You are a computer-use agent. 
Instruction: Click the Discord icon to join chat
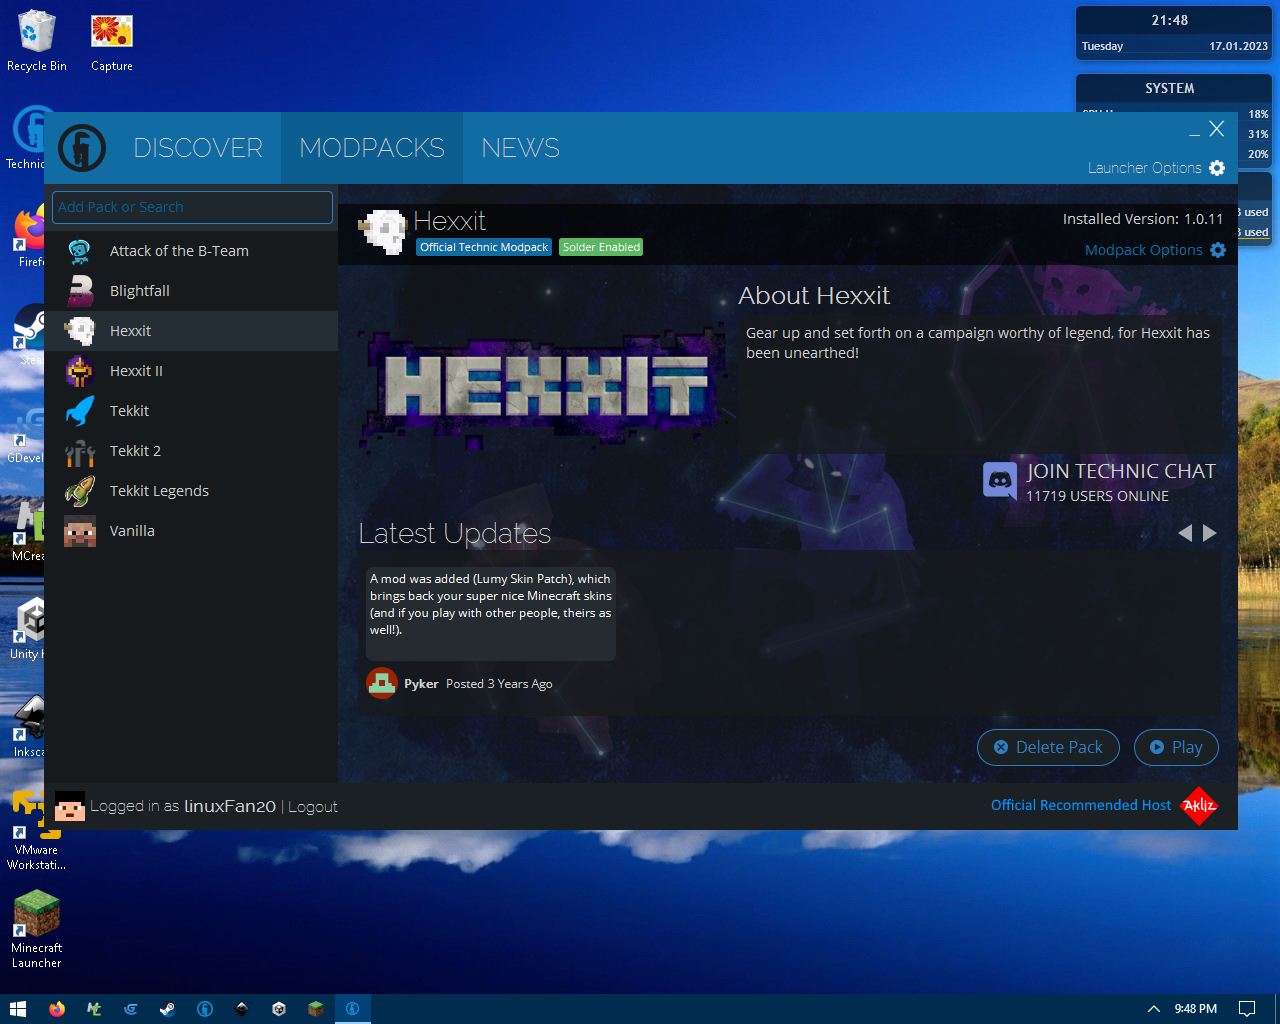[x=1000, y=481]
